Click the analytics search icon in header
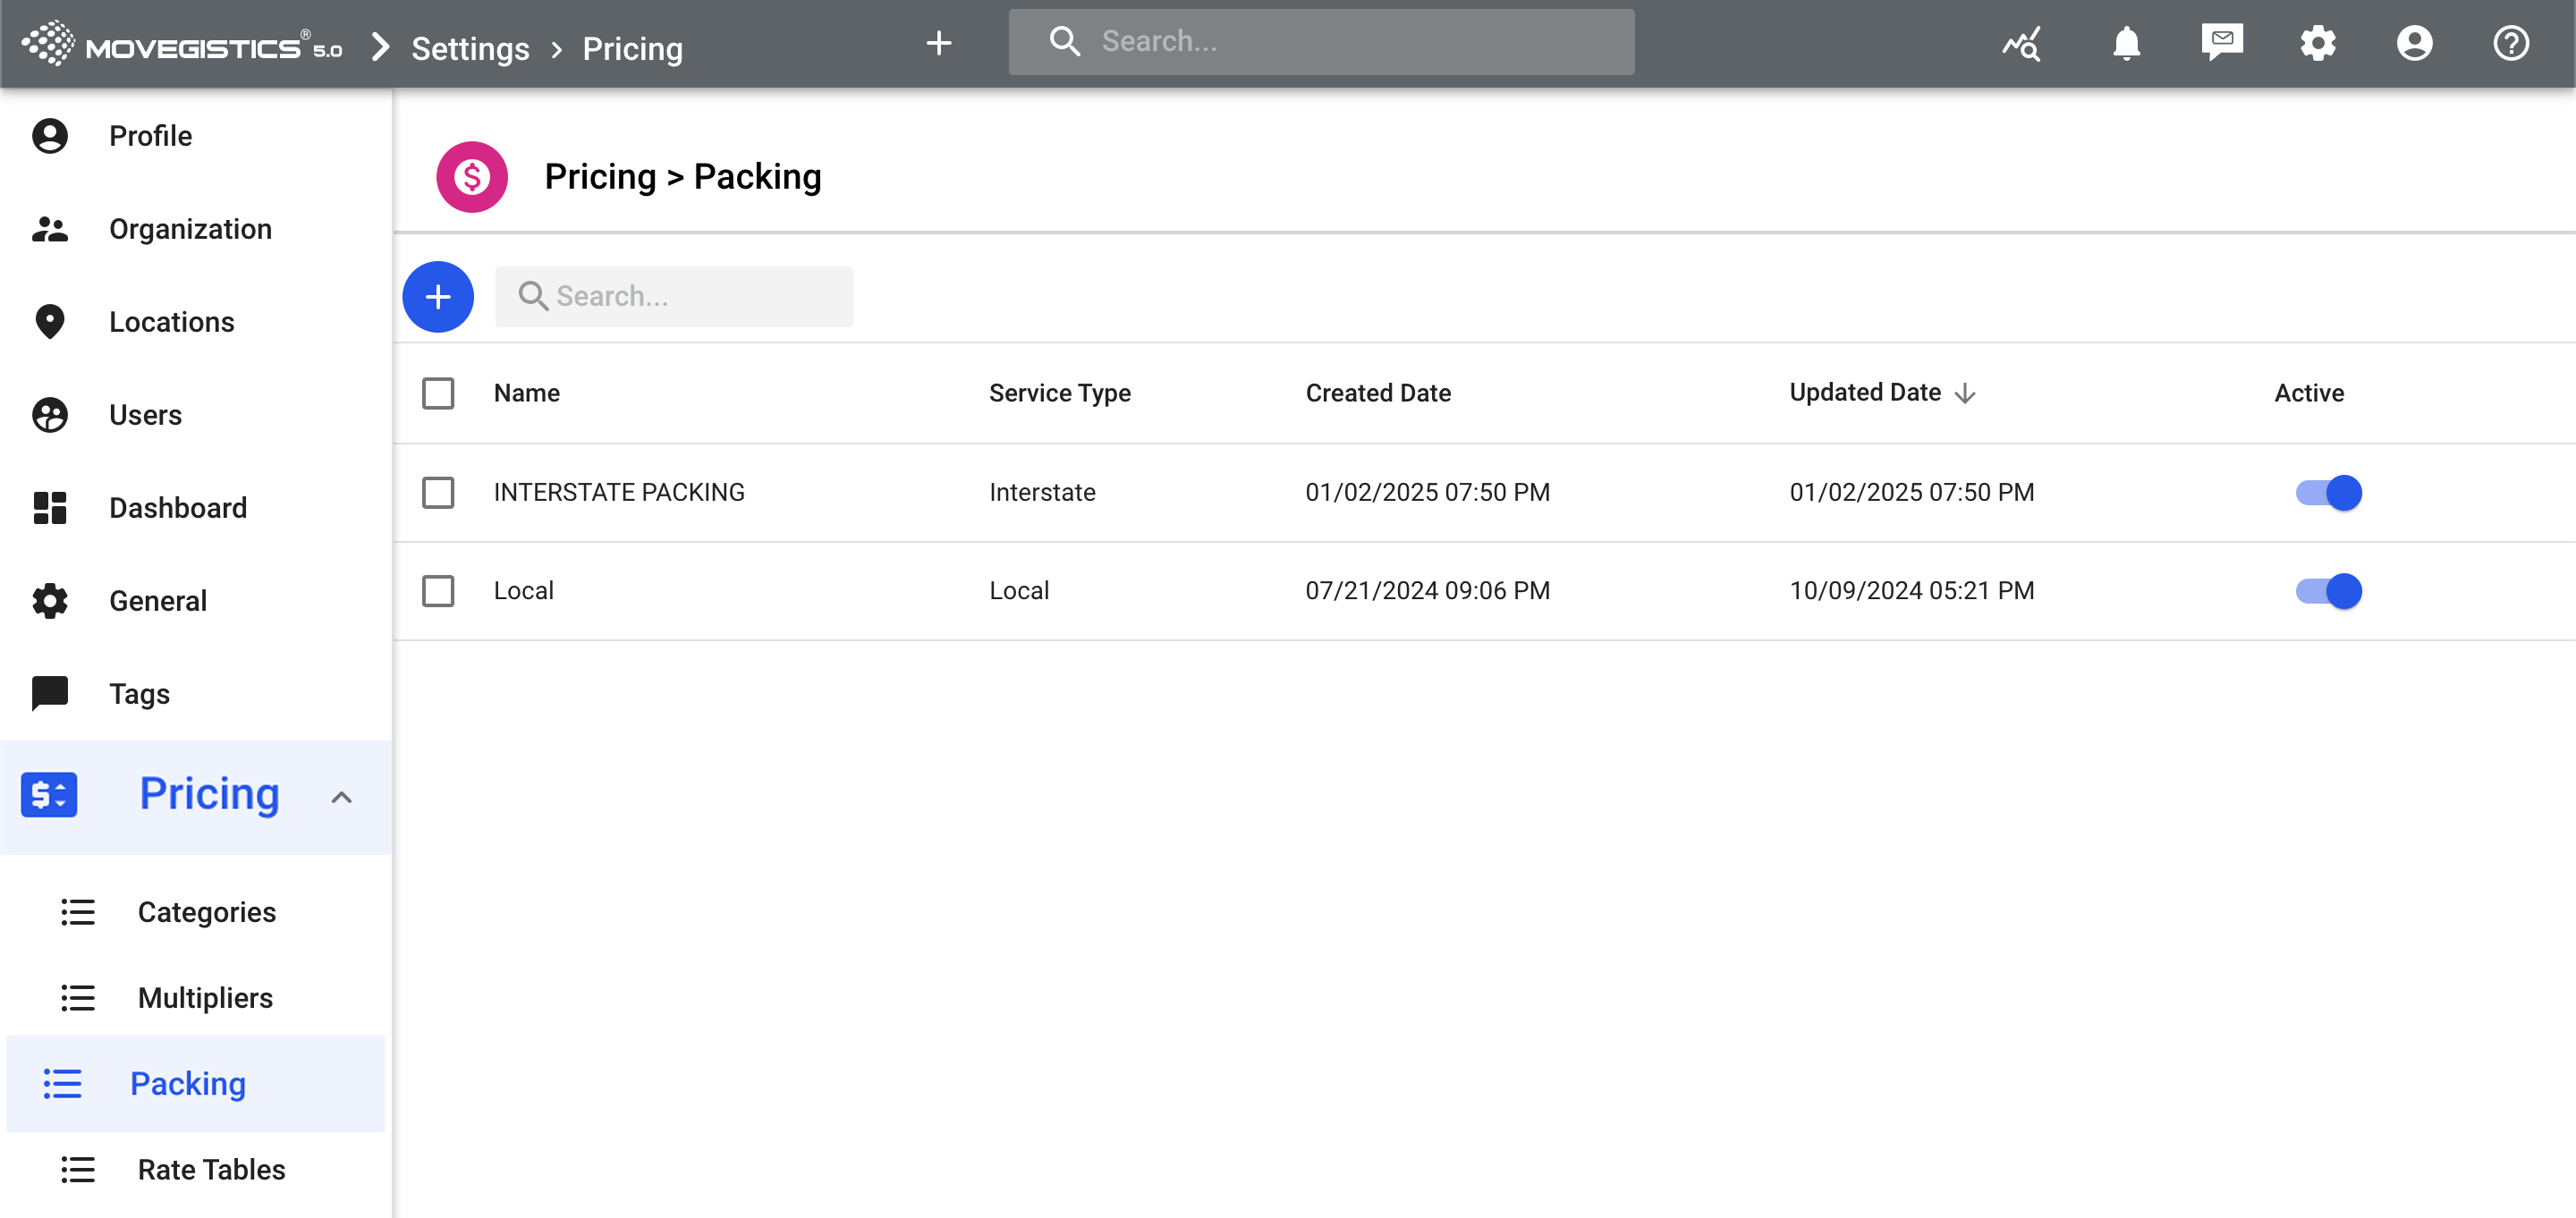2576x1218 pixels. 2021,43
